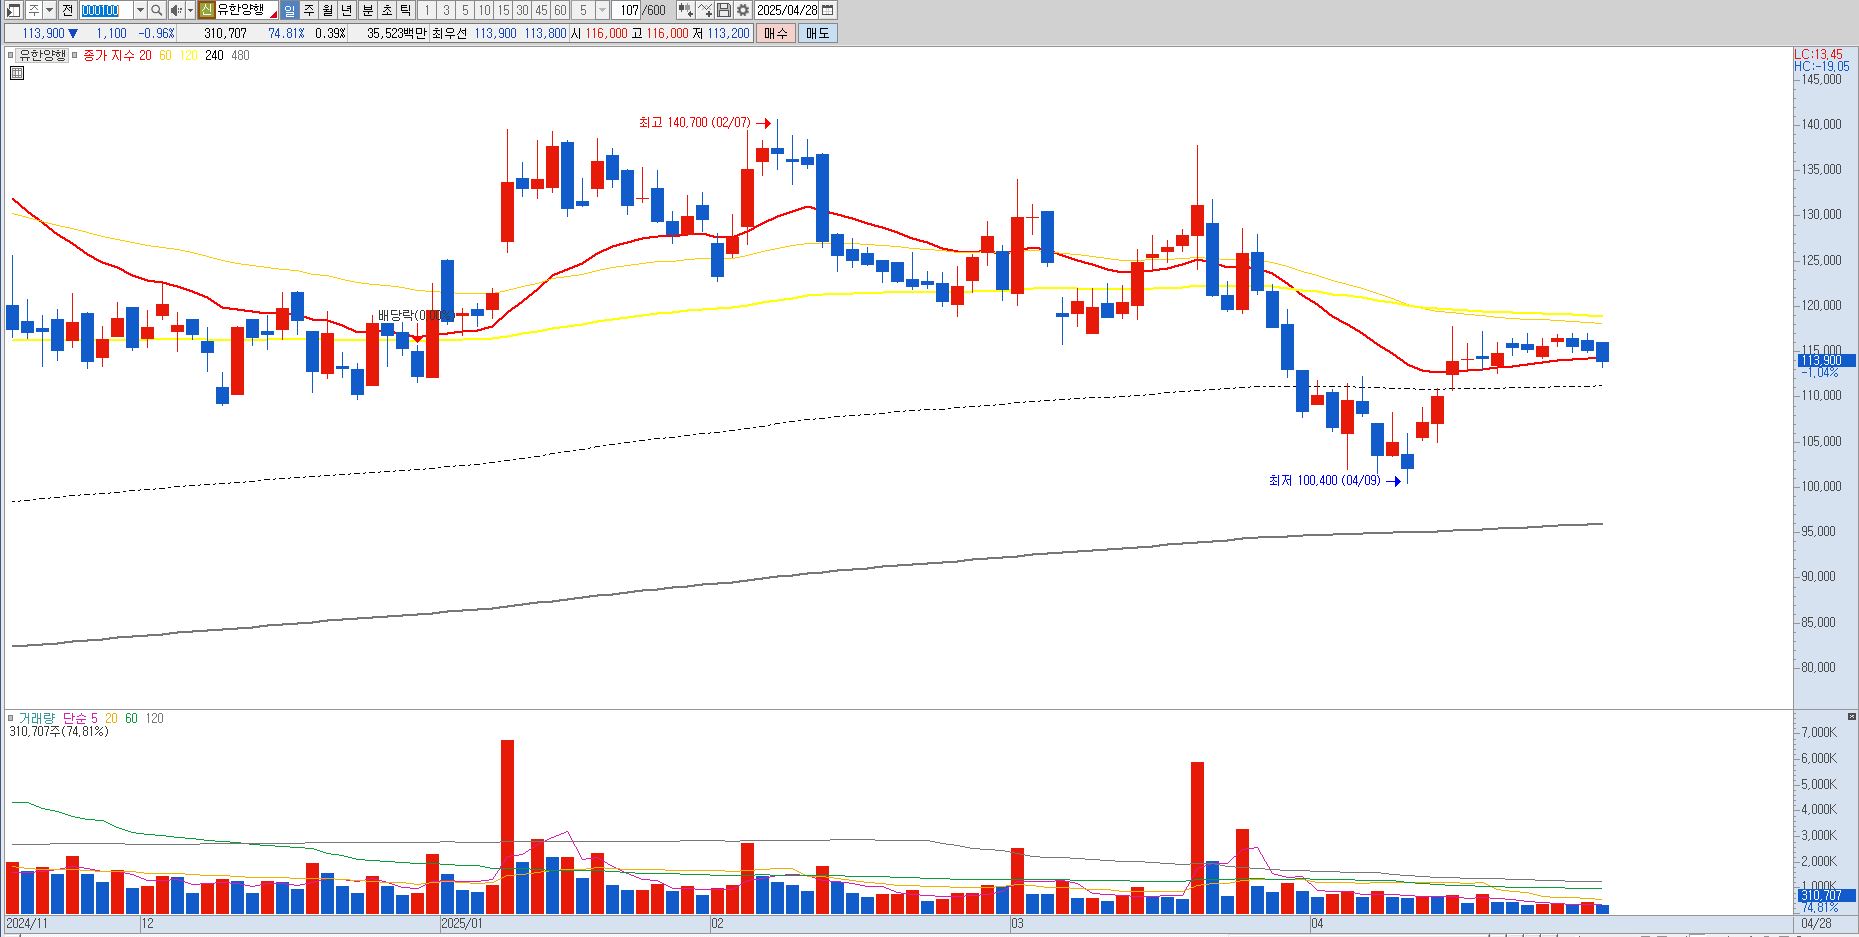Screen dimensions: 1859x937
Task: Open the save chart floppy icon
Action: coord(724,10)
